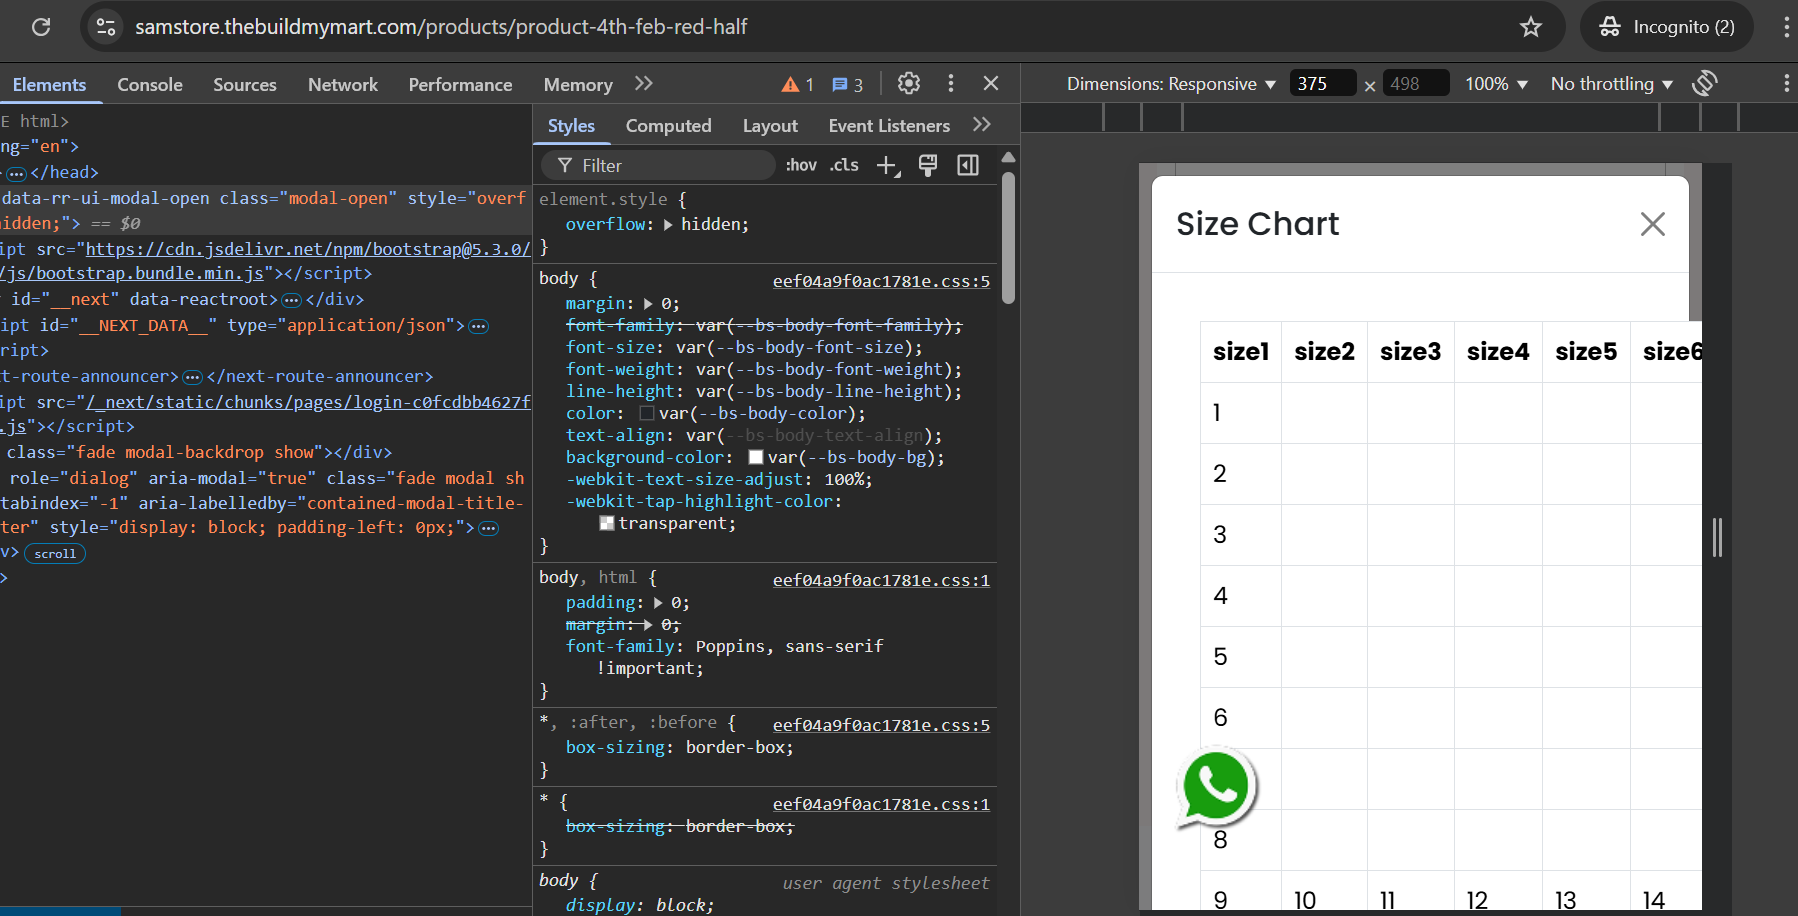Switch to the Elements tab

coord(49,85)
